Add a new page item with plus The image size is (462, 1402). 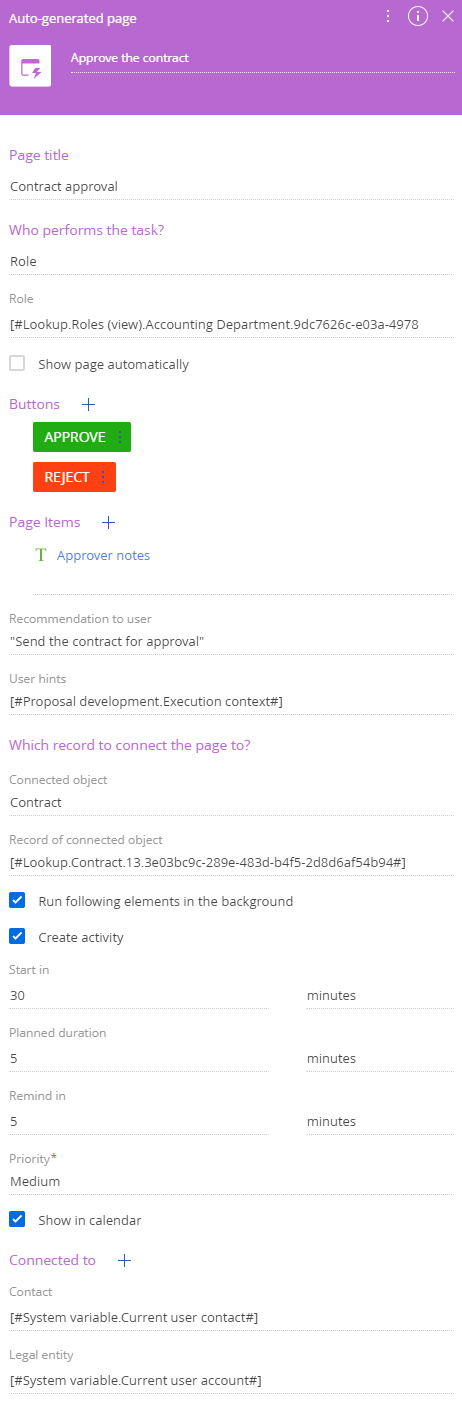point(109,522)
